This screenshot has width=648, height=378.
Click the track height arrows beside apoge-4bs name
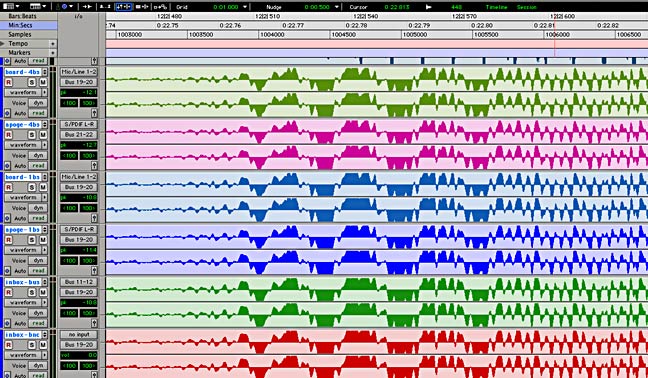[45, 125]
